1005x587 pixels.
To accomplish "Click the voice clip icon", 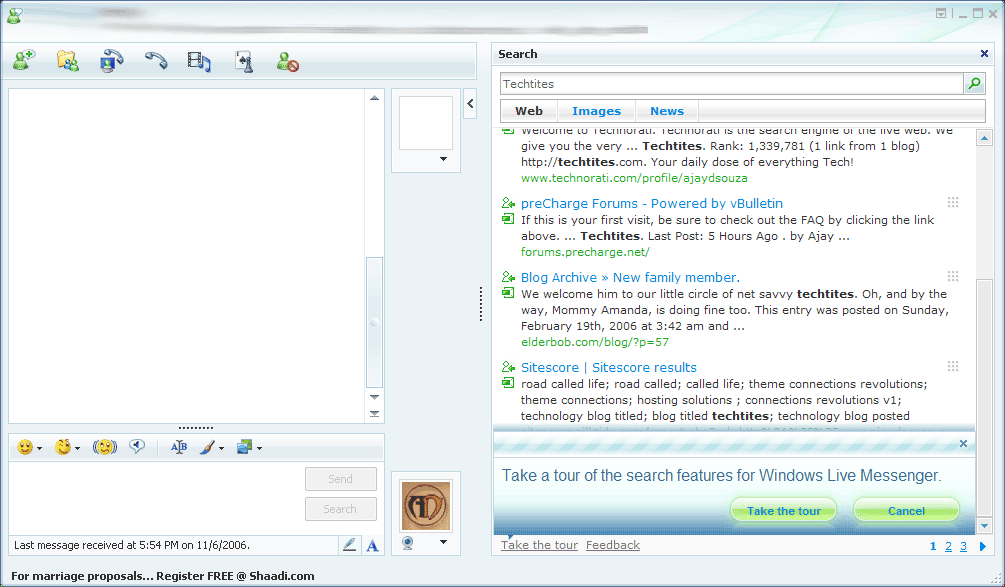I will tap(137, 446).
